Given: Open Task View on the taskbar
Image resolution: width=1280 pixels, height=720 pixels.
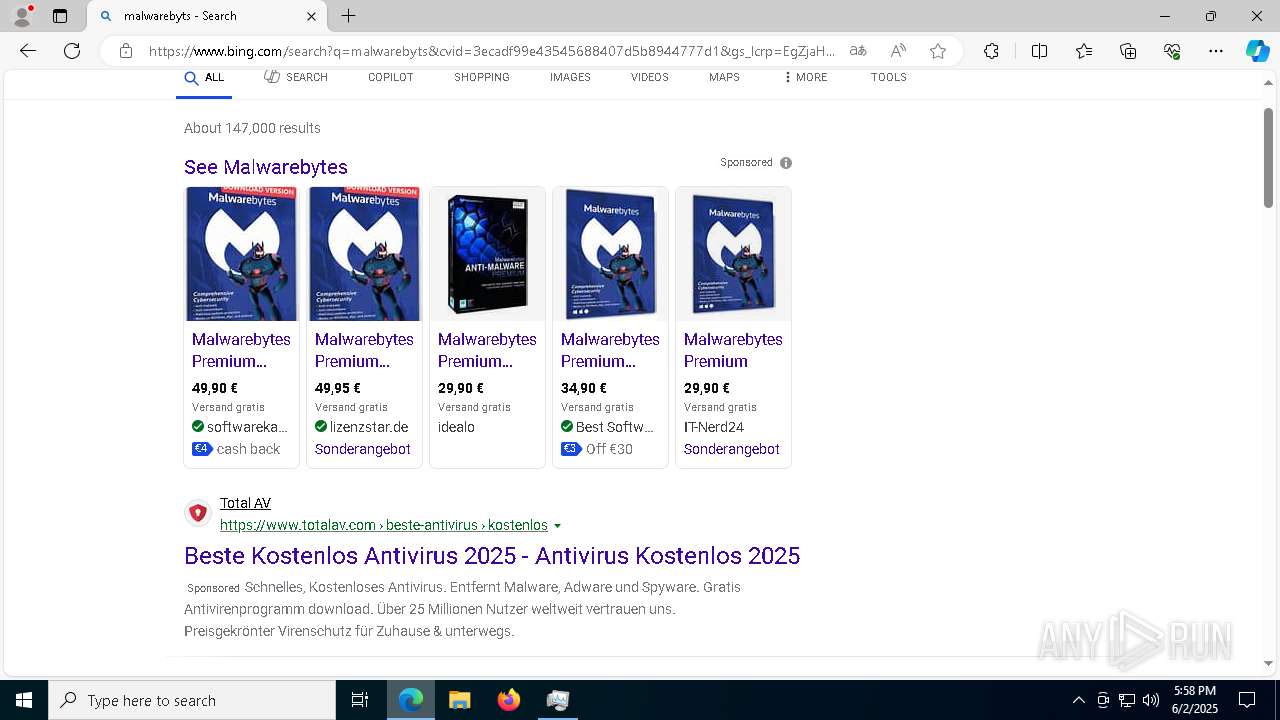Looking at the screenshot, I should click(360, 700).
